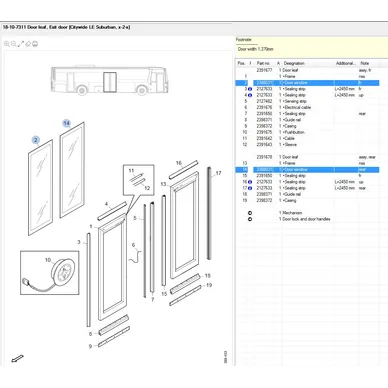Select callout 14 bubble in diagram
388x388 pixels.
tap(67, 123)
